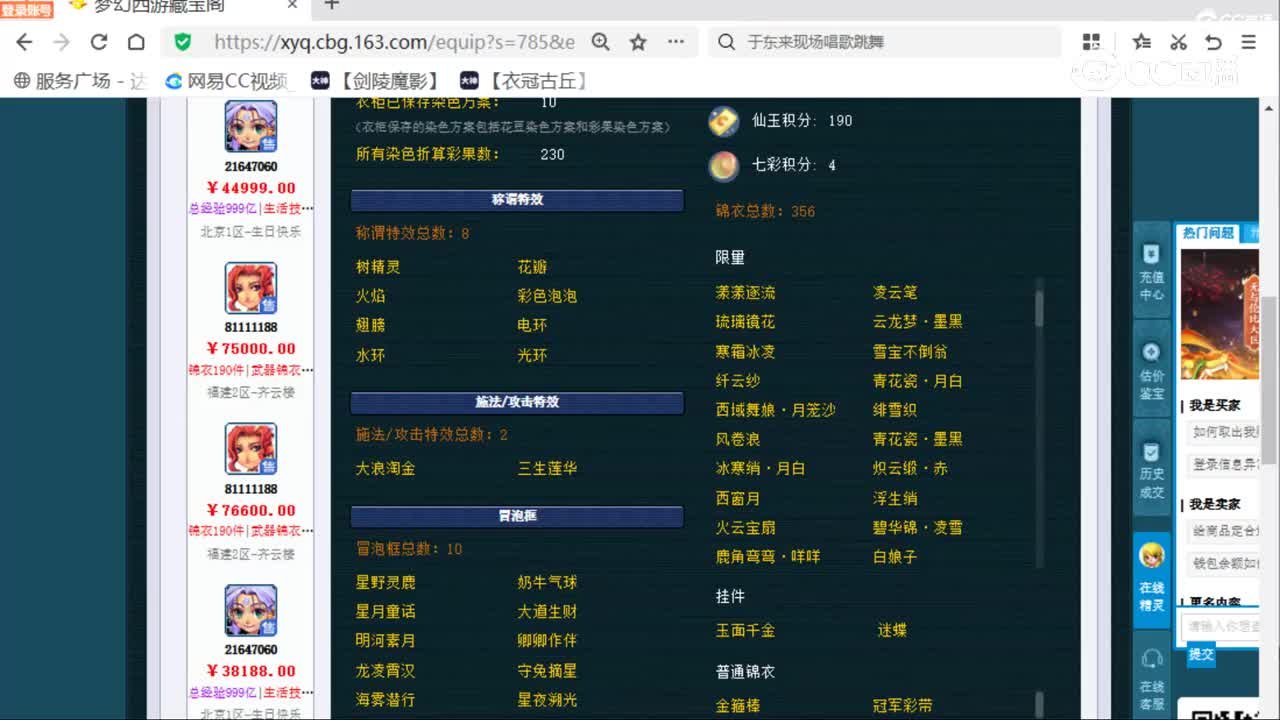Image resolution: width=1280 pixels, height=720 pixels.
Task: Open the 剑陵魔影 bookmark
Action: tap(375, 81)
